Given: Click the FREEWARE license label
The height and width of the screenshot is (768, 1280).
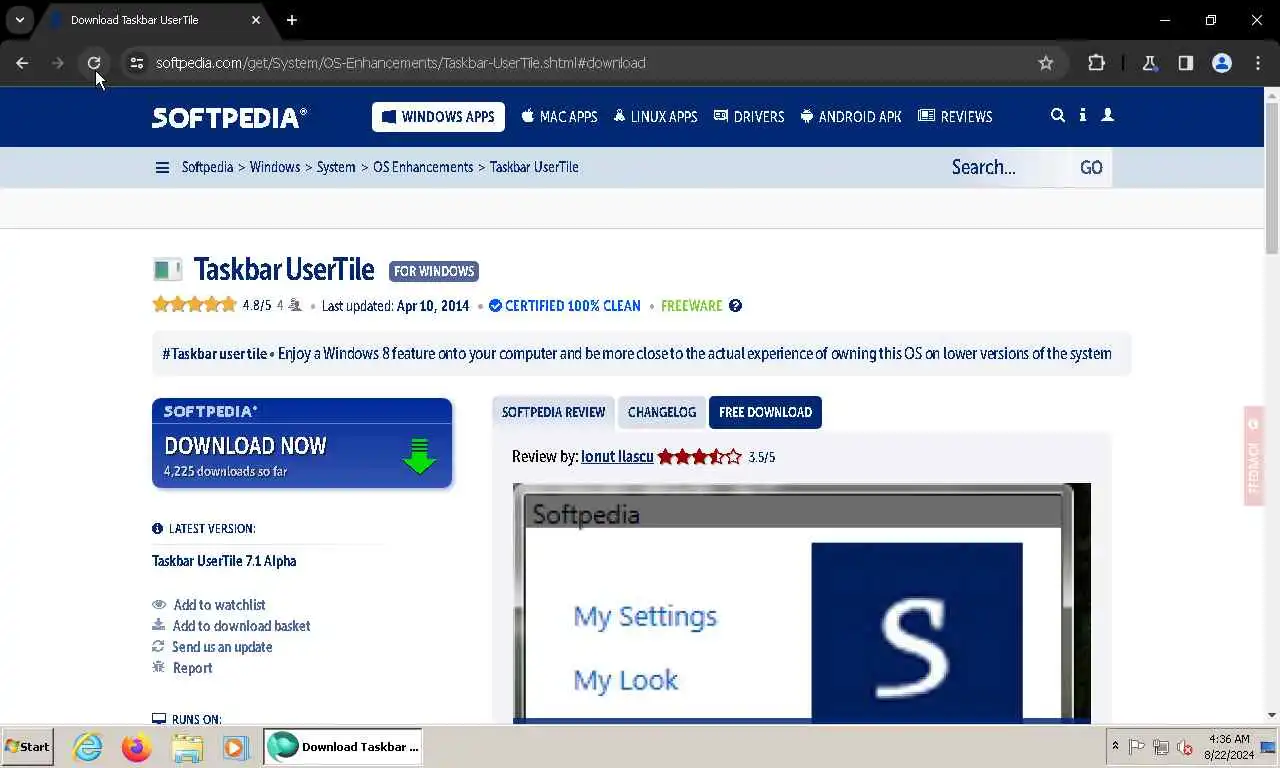Looking at the screenshot, I should click(x=691, y=306).
